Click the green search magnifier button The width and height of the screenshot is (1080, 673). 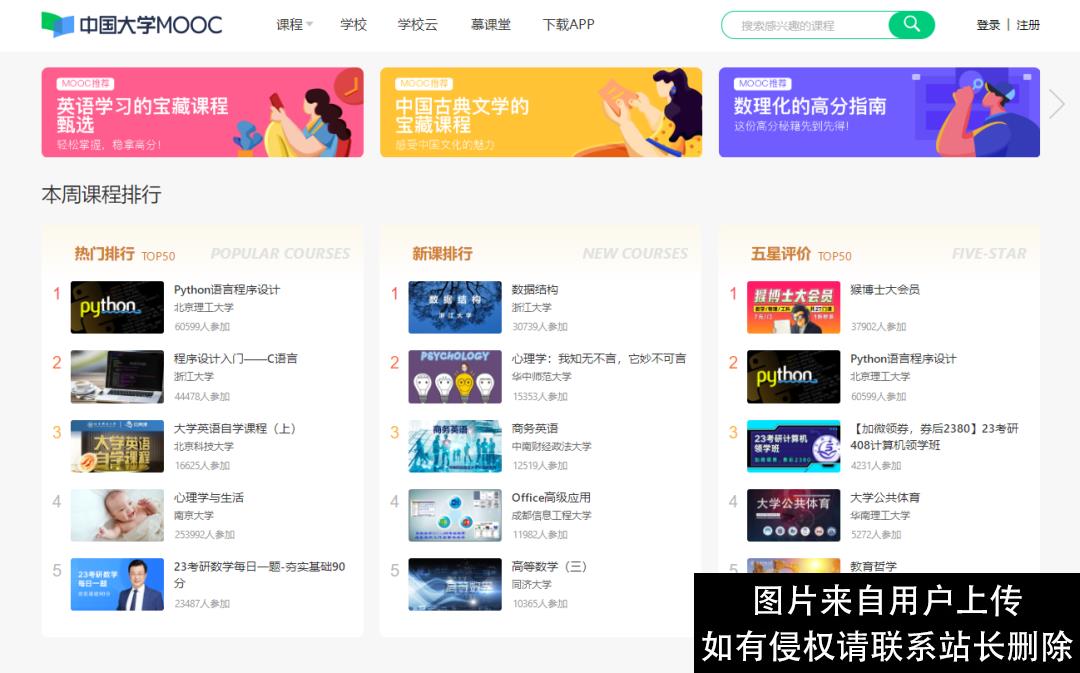coord(910,24)
